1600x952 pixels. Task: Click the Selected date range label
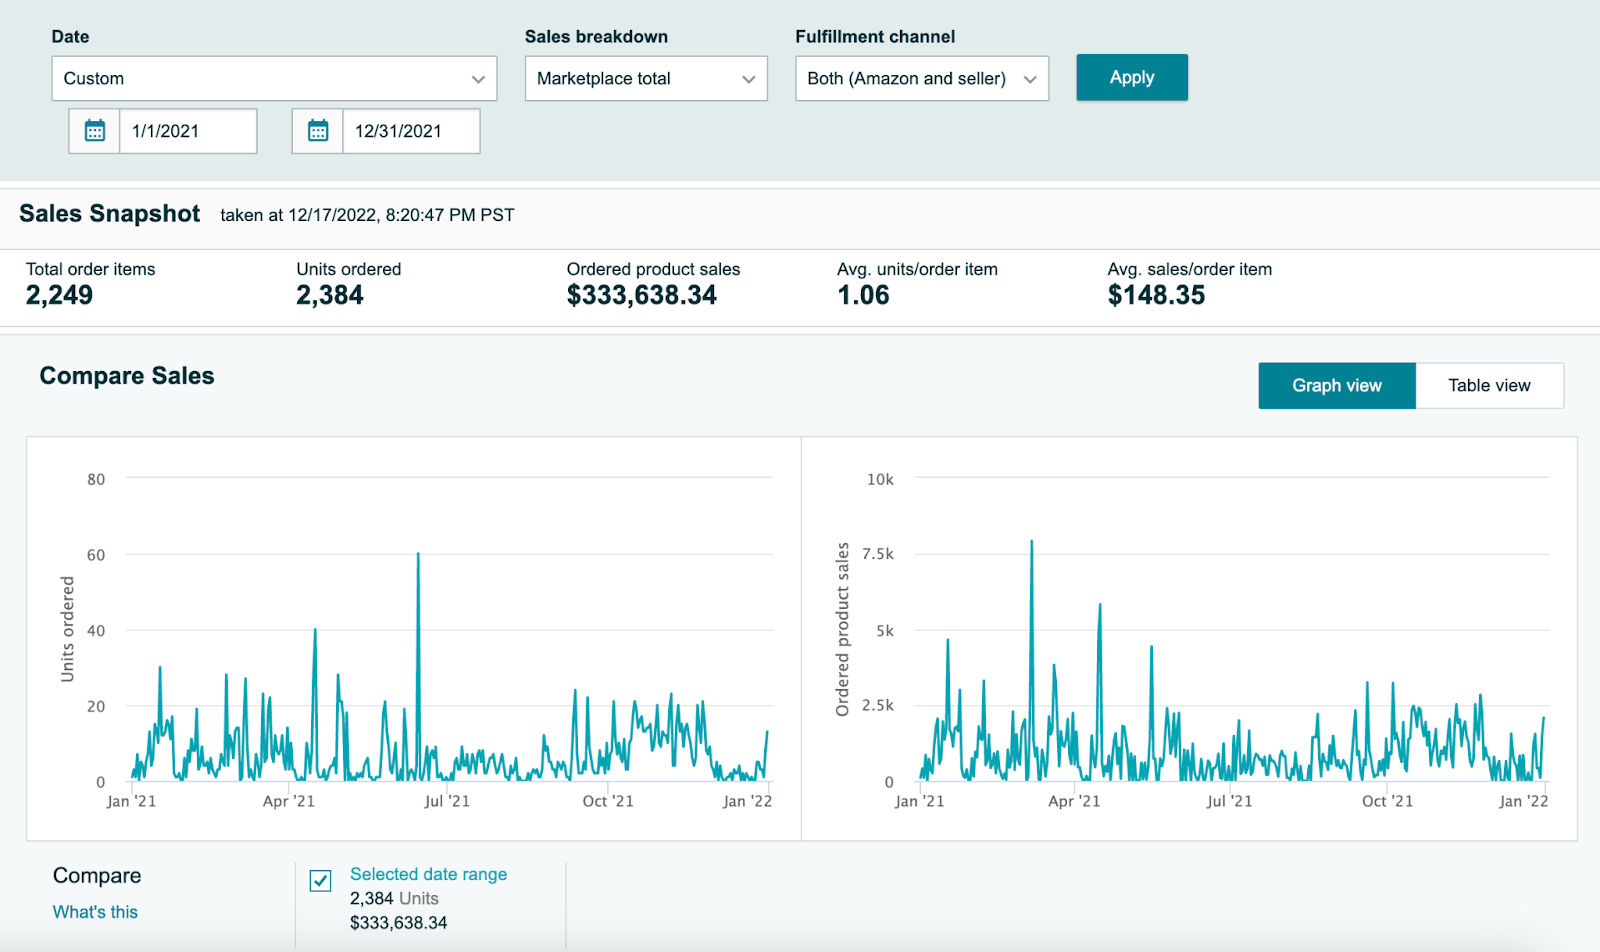tap(428, 874)
